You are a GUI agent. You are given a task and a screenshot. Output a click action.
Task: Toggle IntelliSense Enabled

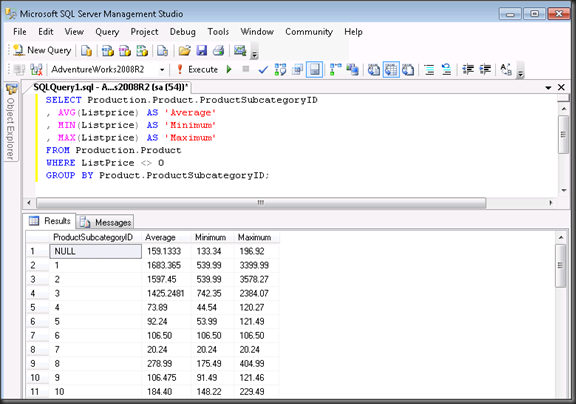tap(315, 69)
